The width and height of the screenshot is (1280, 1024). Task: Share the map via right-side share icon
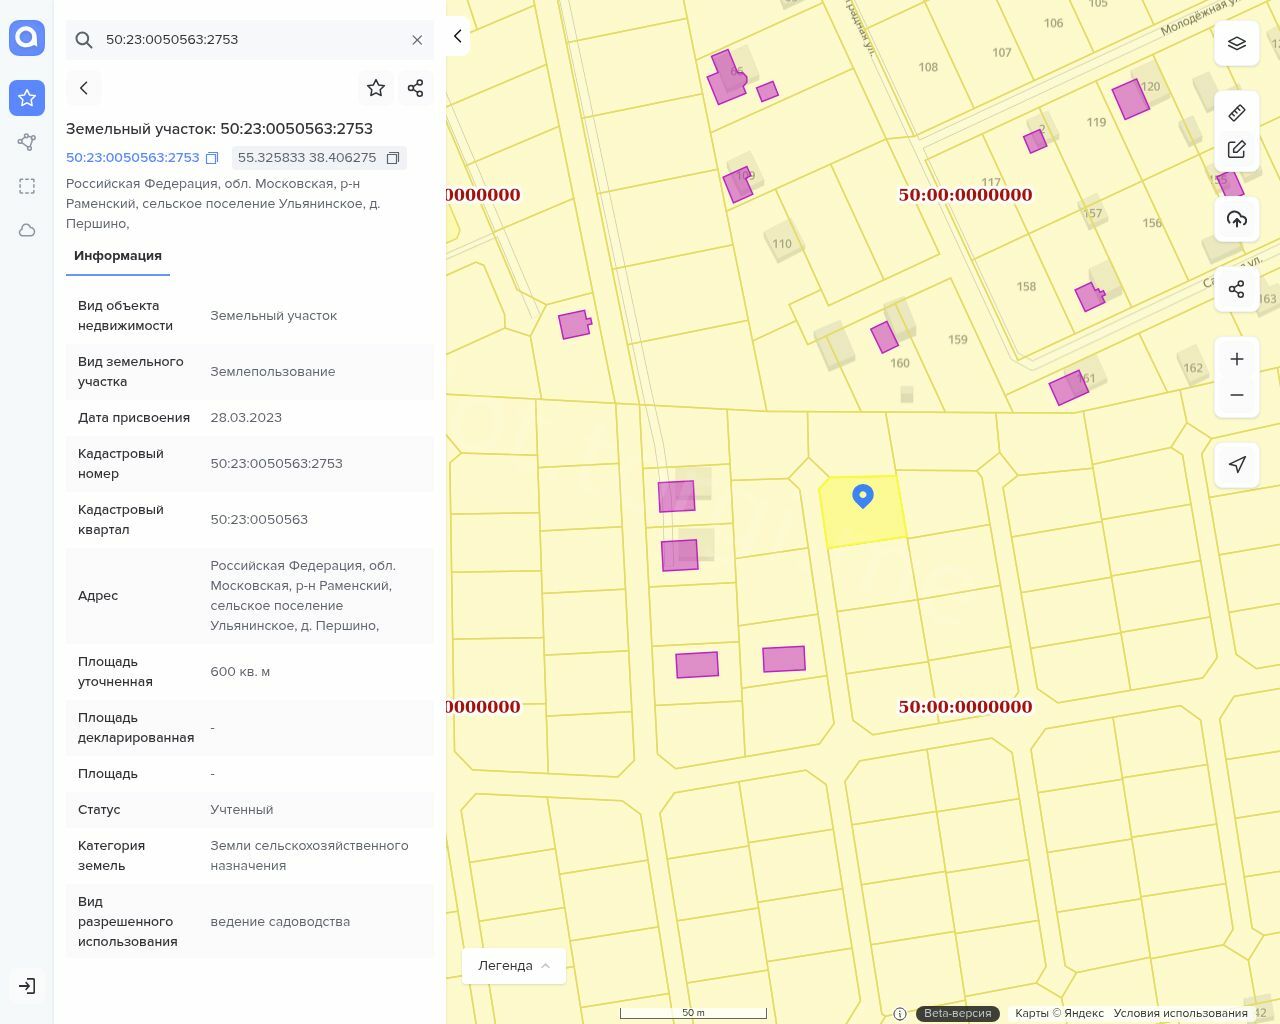1236,289
